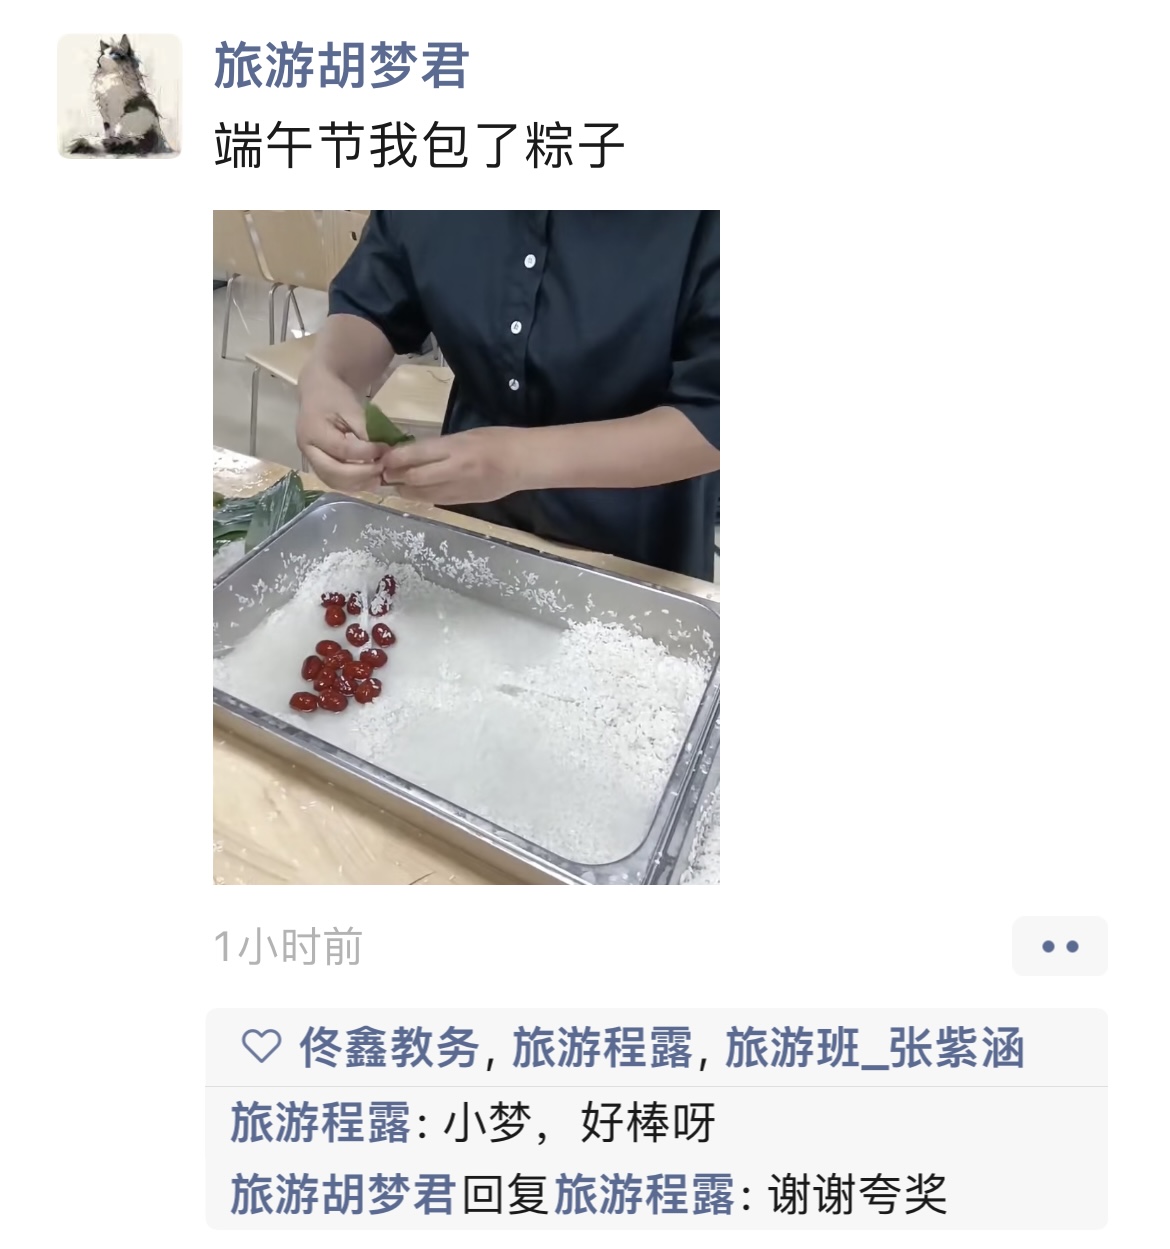Viewport: 1170px width, 1249px height.
Task: View the zongzi-making photo full screen
Action: point(466,547)
